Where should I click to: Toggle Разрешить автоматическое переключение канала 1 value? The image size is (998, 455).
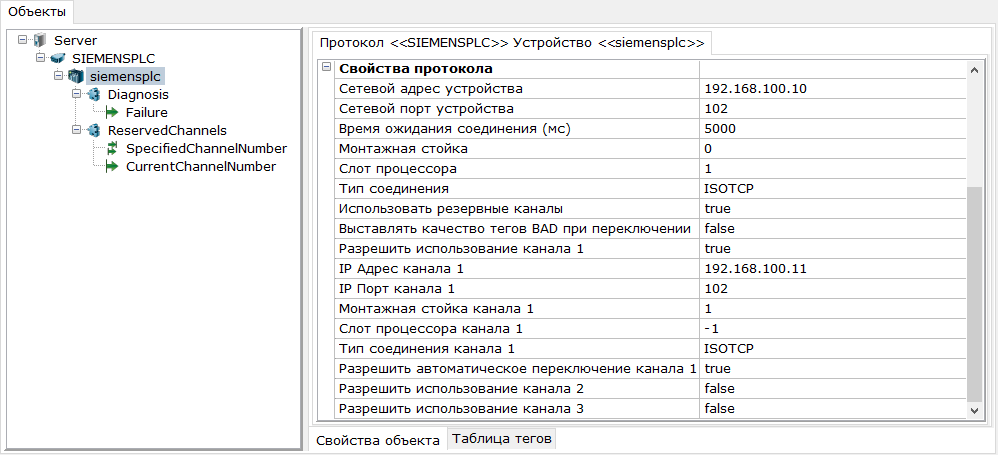[x=832, y=368]
